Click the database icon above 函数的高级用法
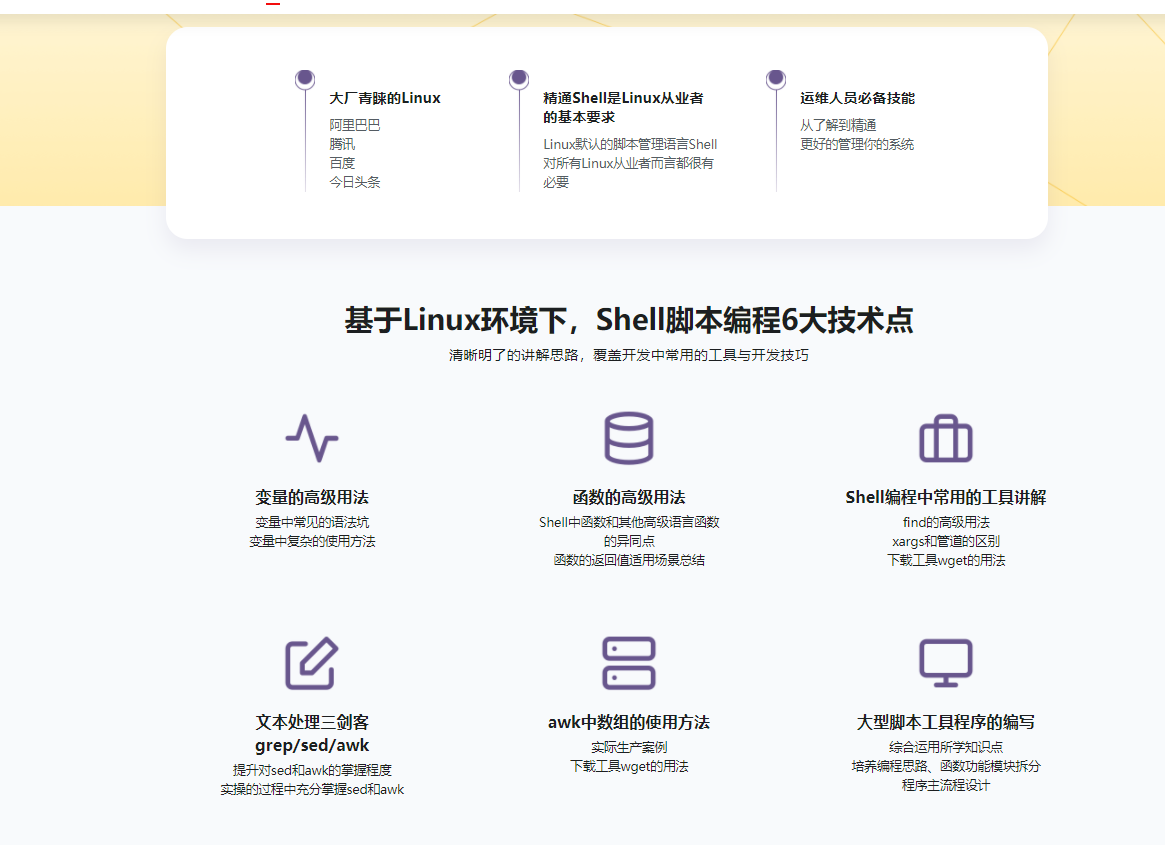Viewport: 1165px width, 845px height. (630, 438)
